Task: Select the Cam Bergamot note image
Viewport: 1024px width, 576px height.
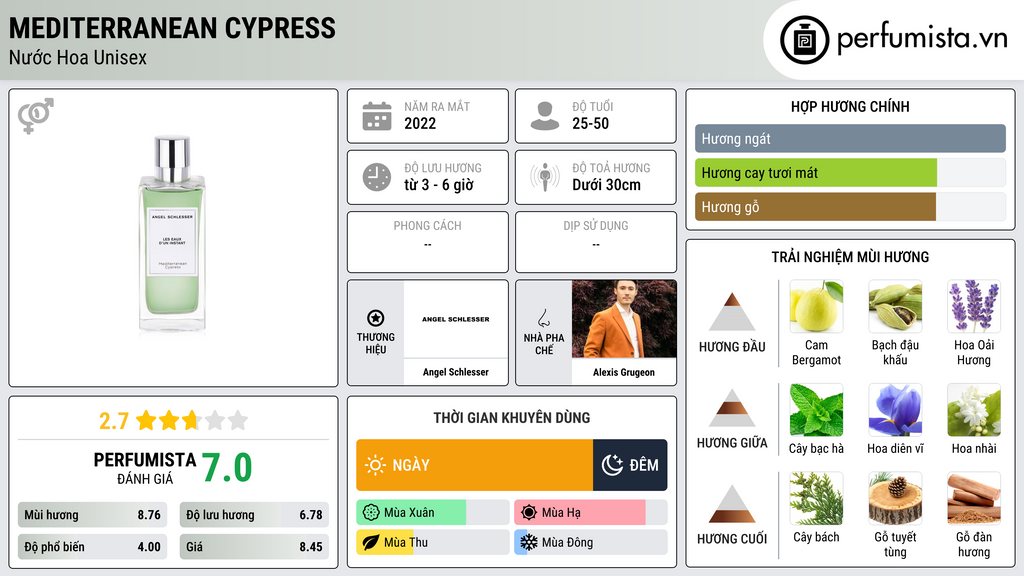Action: coord(816,306)
